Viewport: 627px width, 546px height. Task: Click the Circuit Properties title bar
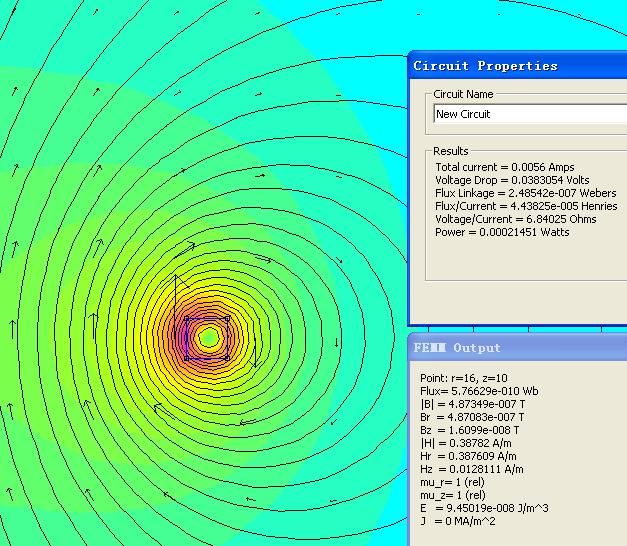click(x=518, y=66)
